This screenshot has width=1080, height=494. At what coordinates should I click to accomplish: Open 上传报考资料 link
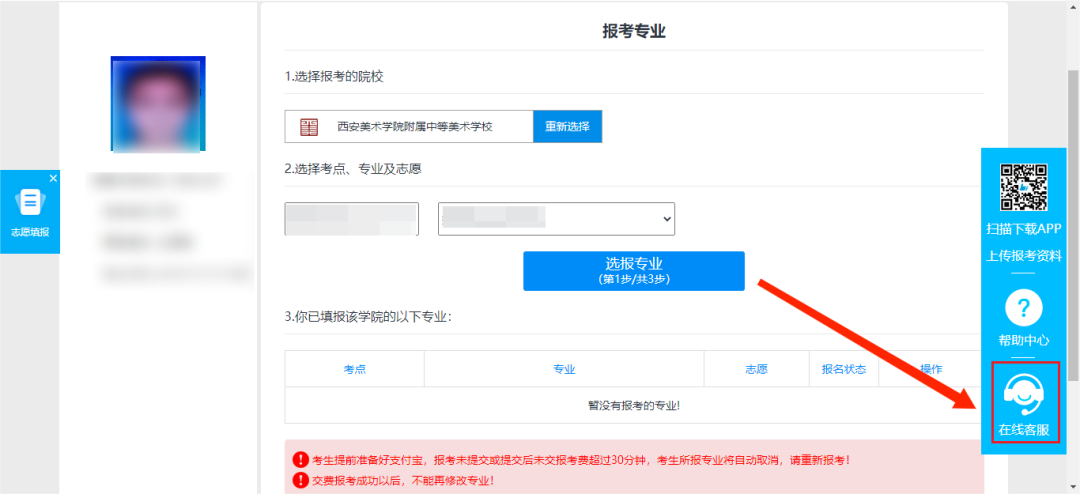pos(1024,256)
